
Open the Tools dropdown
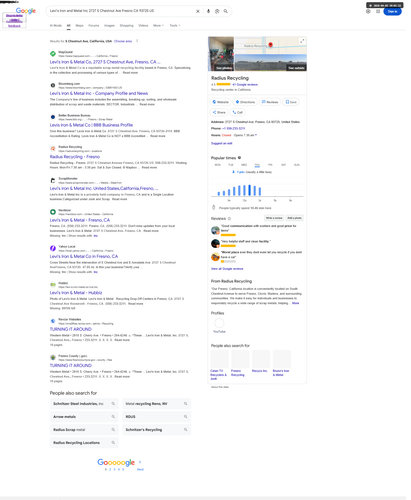175,25
